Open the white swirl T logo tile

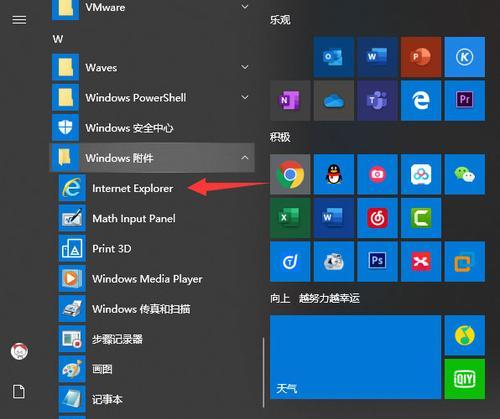tap(290, 262)
